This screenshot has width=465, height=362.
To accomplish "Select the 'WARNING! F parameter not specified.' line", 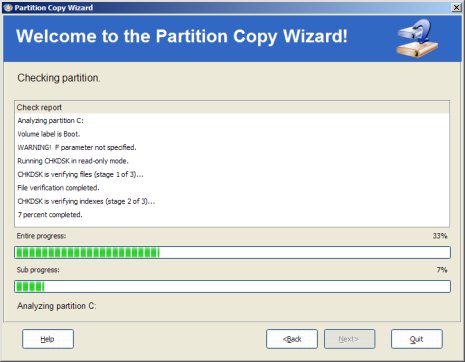I will click(x=77, y=147).
